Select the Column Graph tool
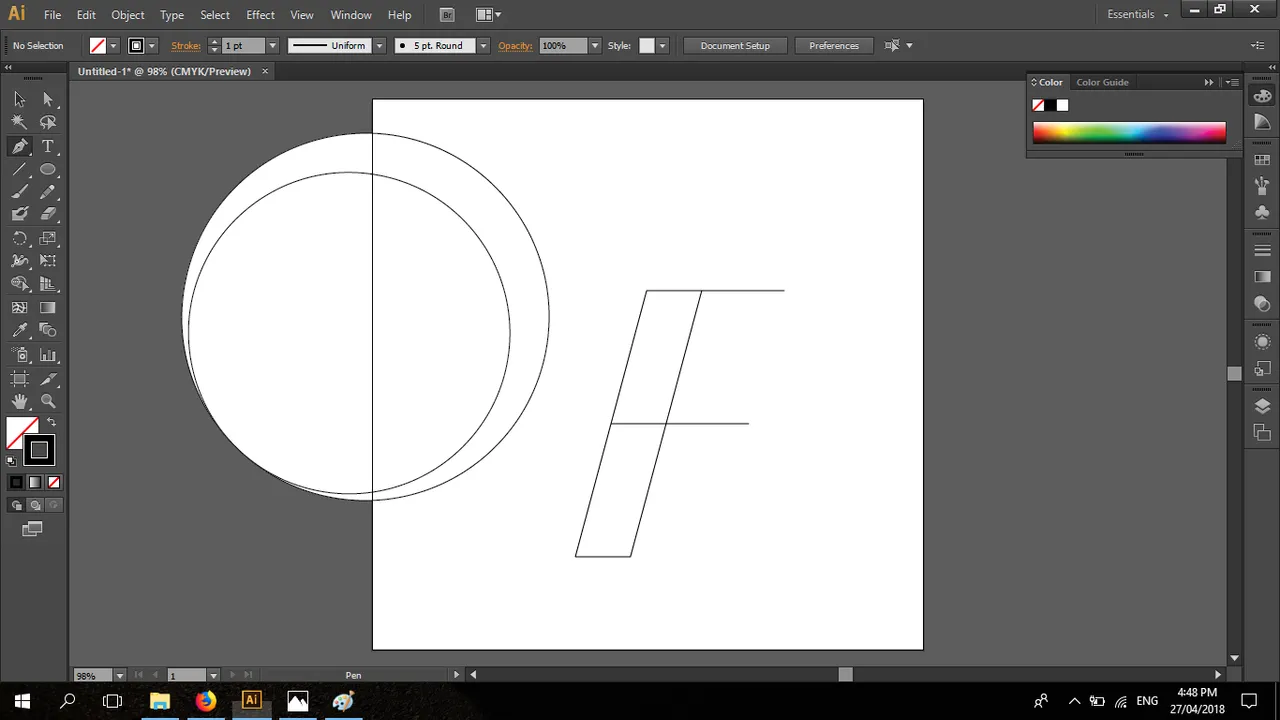The height and width of the screenshot is (720, 1280). [x=48, y=355]
